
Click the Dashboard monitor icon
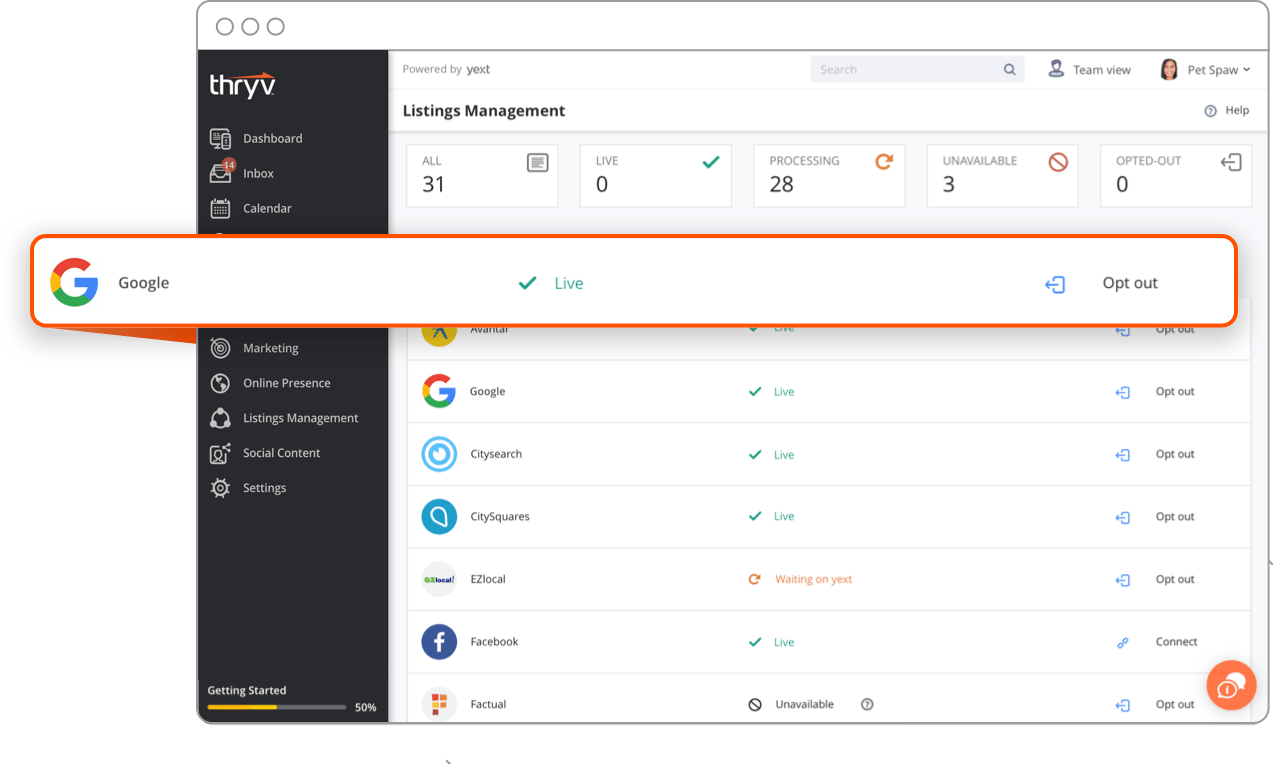(x=220, y=138)
